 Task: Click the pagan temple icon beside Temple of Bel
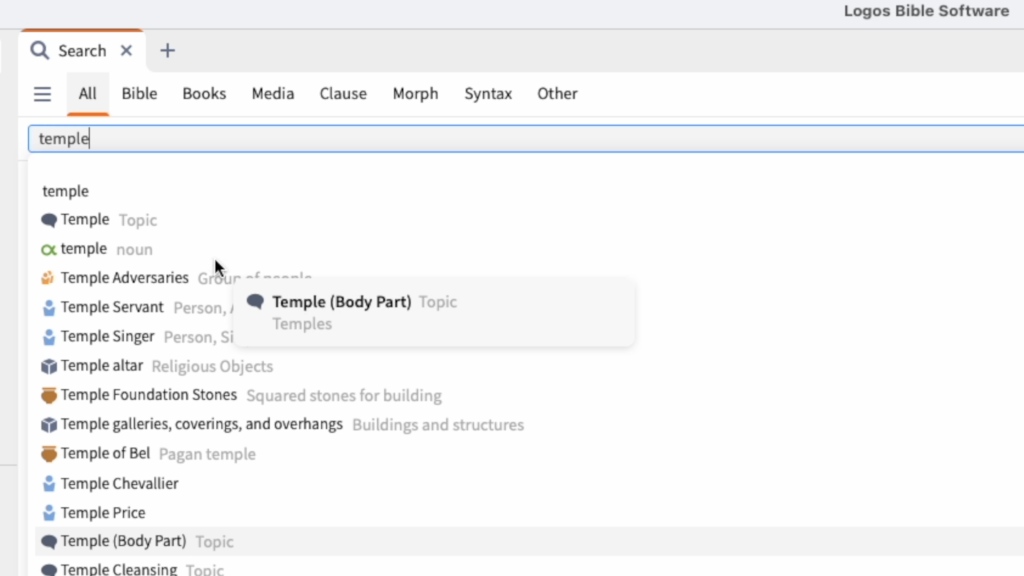[x=48, y=453]
